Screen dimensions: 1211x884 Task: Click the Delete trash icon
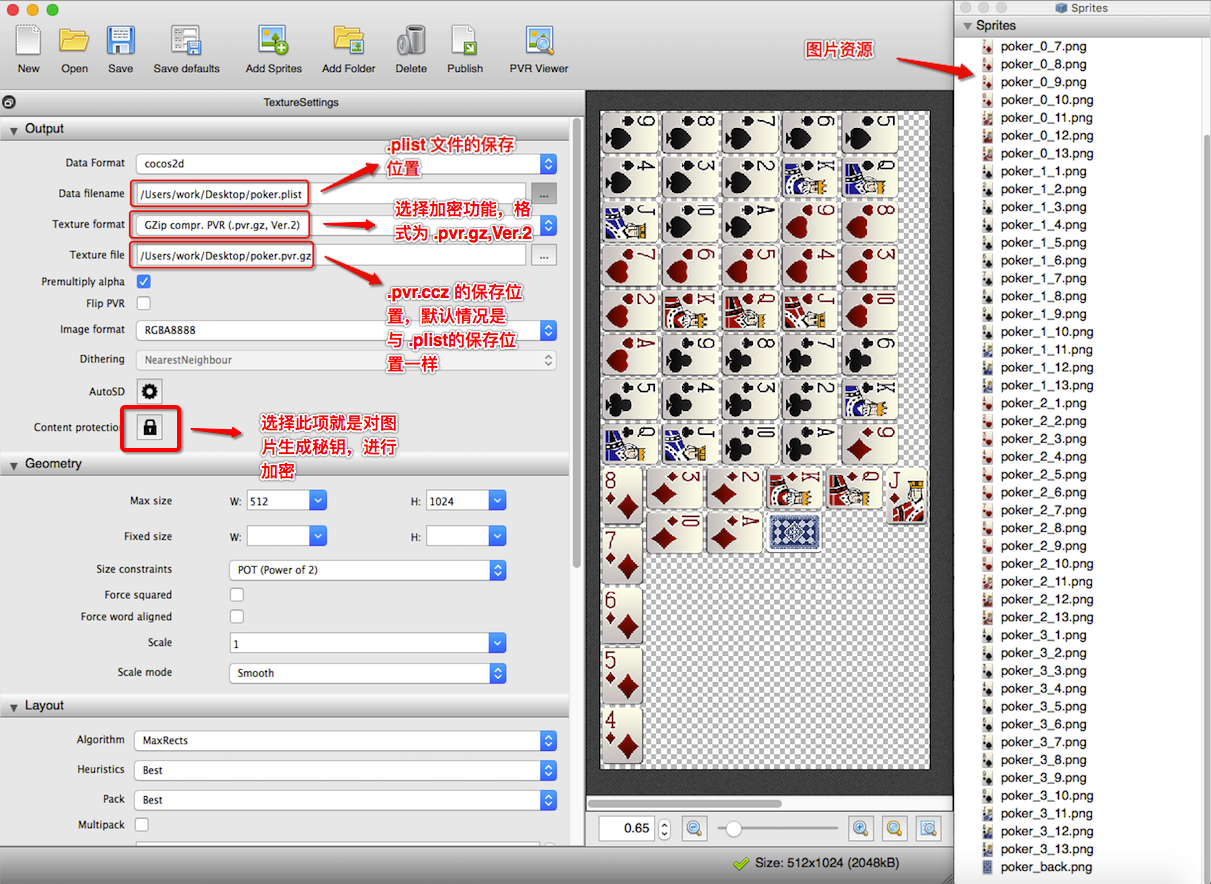(x=411, y=41)
